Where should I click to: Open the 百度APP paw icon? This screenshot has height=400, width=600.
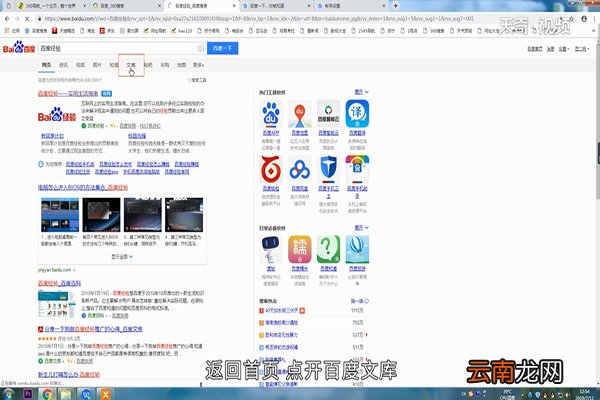pyautogui.click(x=271, y=113)
